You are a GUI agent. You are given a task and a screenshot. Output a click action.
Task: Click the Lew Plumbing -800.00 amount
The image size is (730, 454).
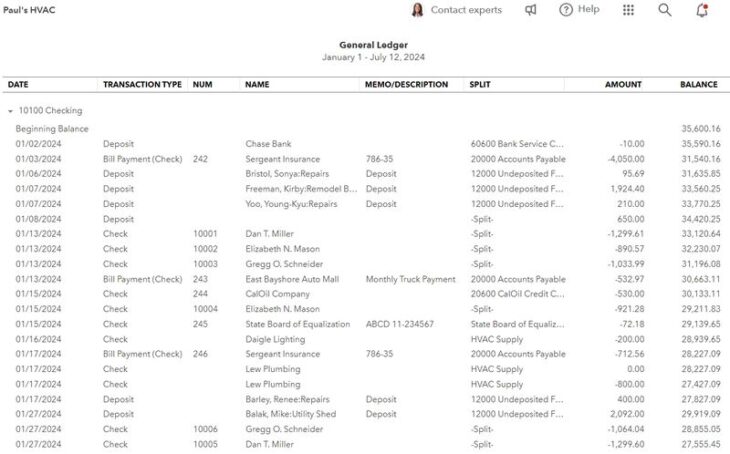tap(629, 384)
